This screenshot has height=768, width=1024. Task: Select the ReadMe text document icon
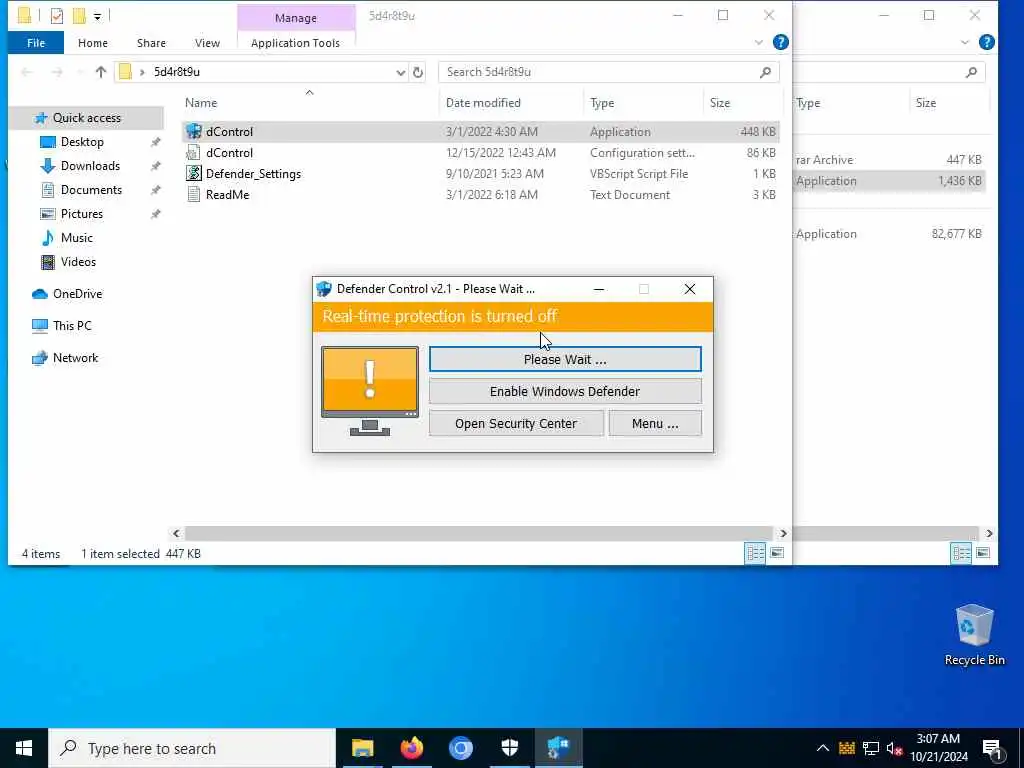click(x=193, y=194)
